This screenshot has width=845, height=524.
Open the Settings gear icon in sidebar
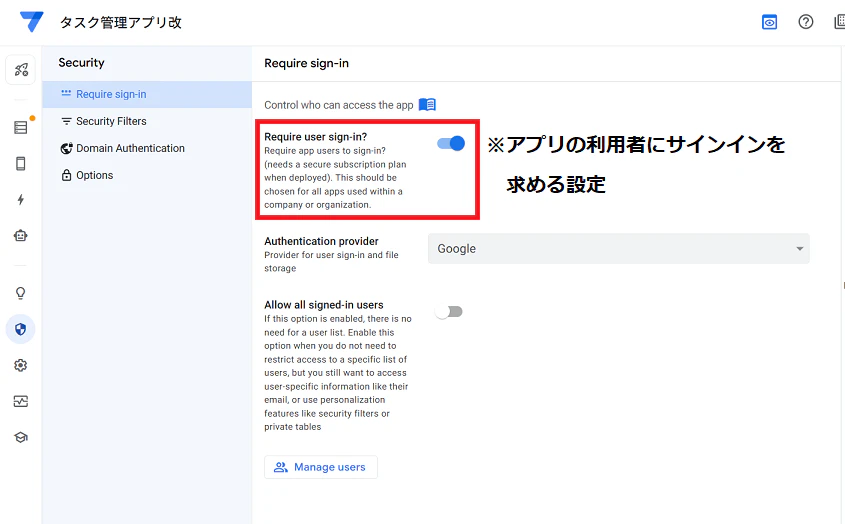pos(20,365)
